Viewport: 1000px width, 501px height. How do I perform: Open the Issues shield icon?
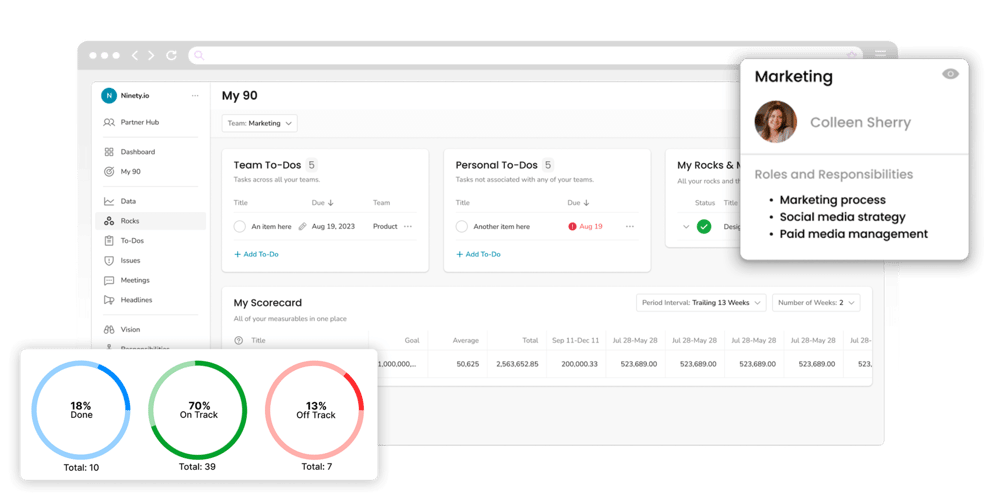[108, 260]
